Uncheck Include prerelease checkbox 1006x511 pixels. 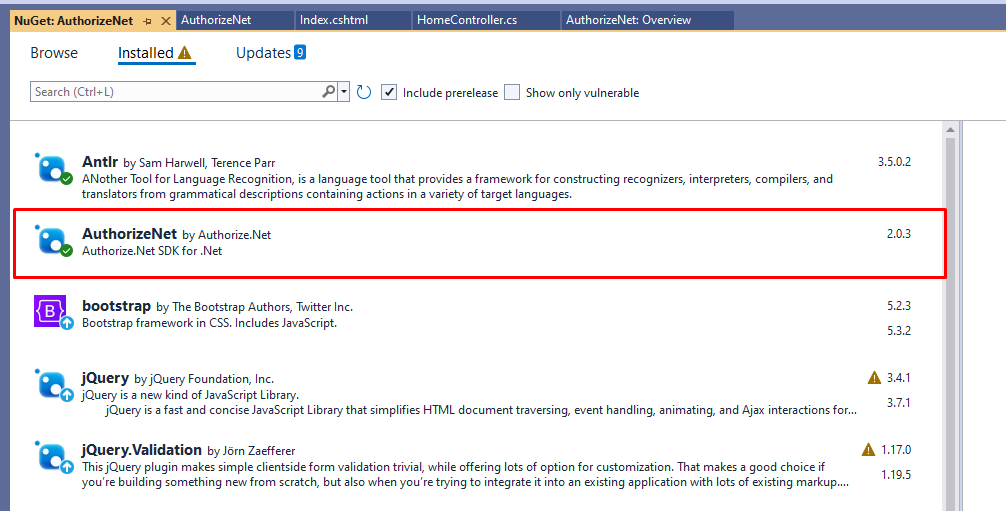point(389,92)
